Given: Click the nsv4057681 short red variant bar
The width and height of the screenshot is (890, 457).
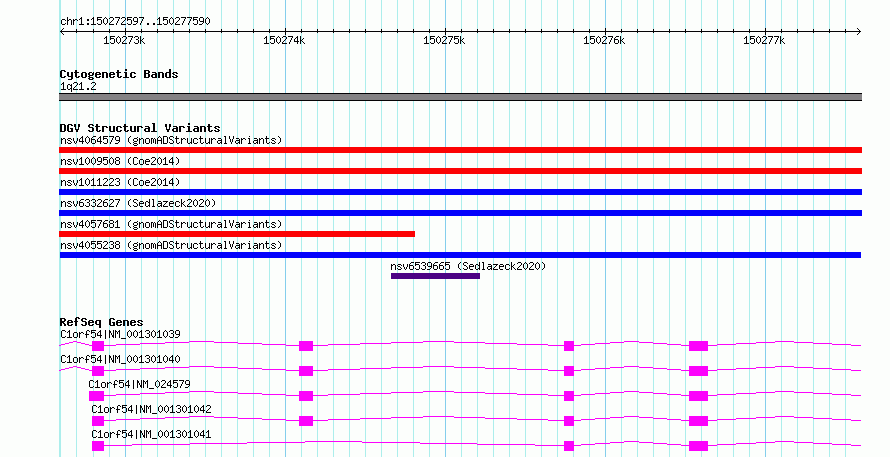Looking at the screenshot, I should (x=237, y=234).
